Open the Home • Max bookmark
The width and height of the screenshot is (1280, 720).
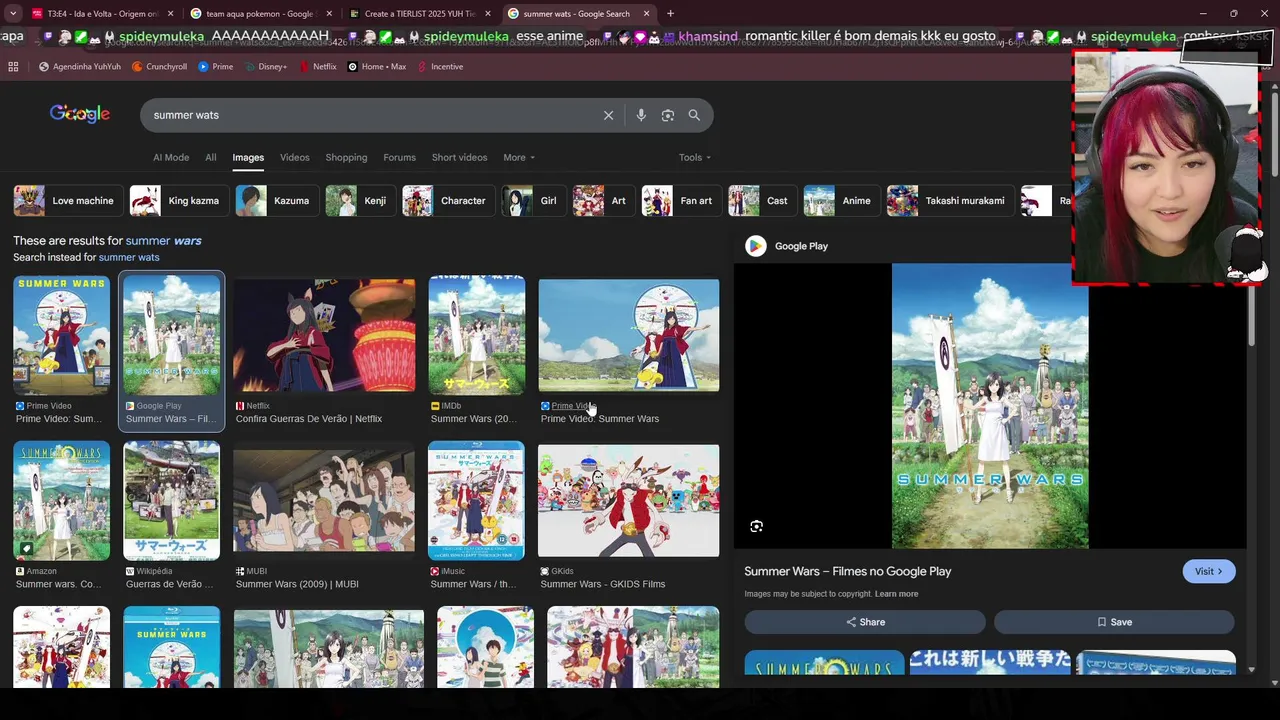click(377, 67)
